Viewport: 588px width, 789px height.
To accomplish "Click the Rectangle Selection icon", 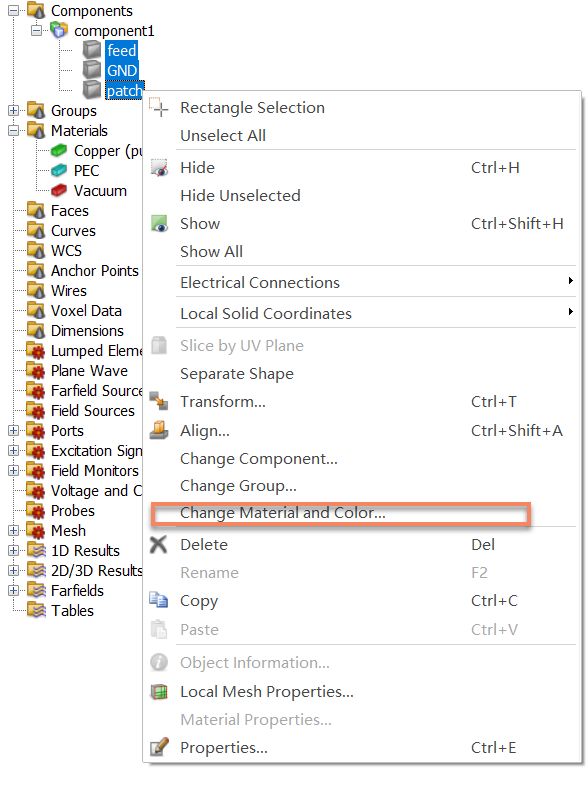I will 158,107.
